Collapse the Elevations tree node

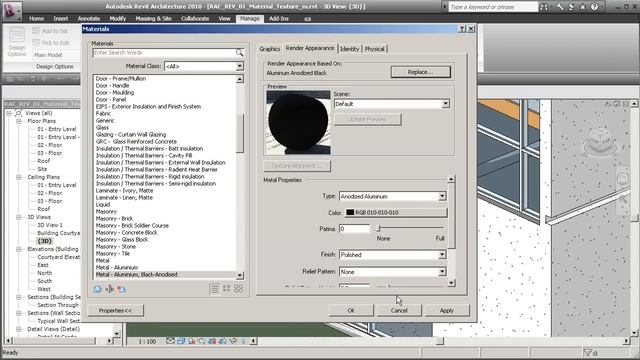tap(19, 249)
